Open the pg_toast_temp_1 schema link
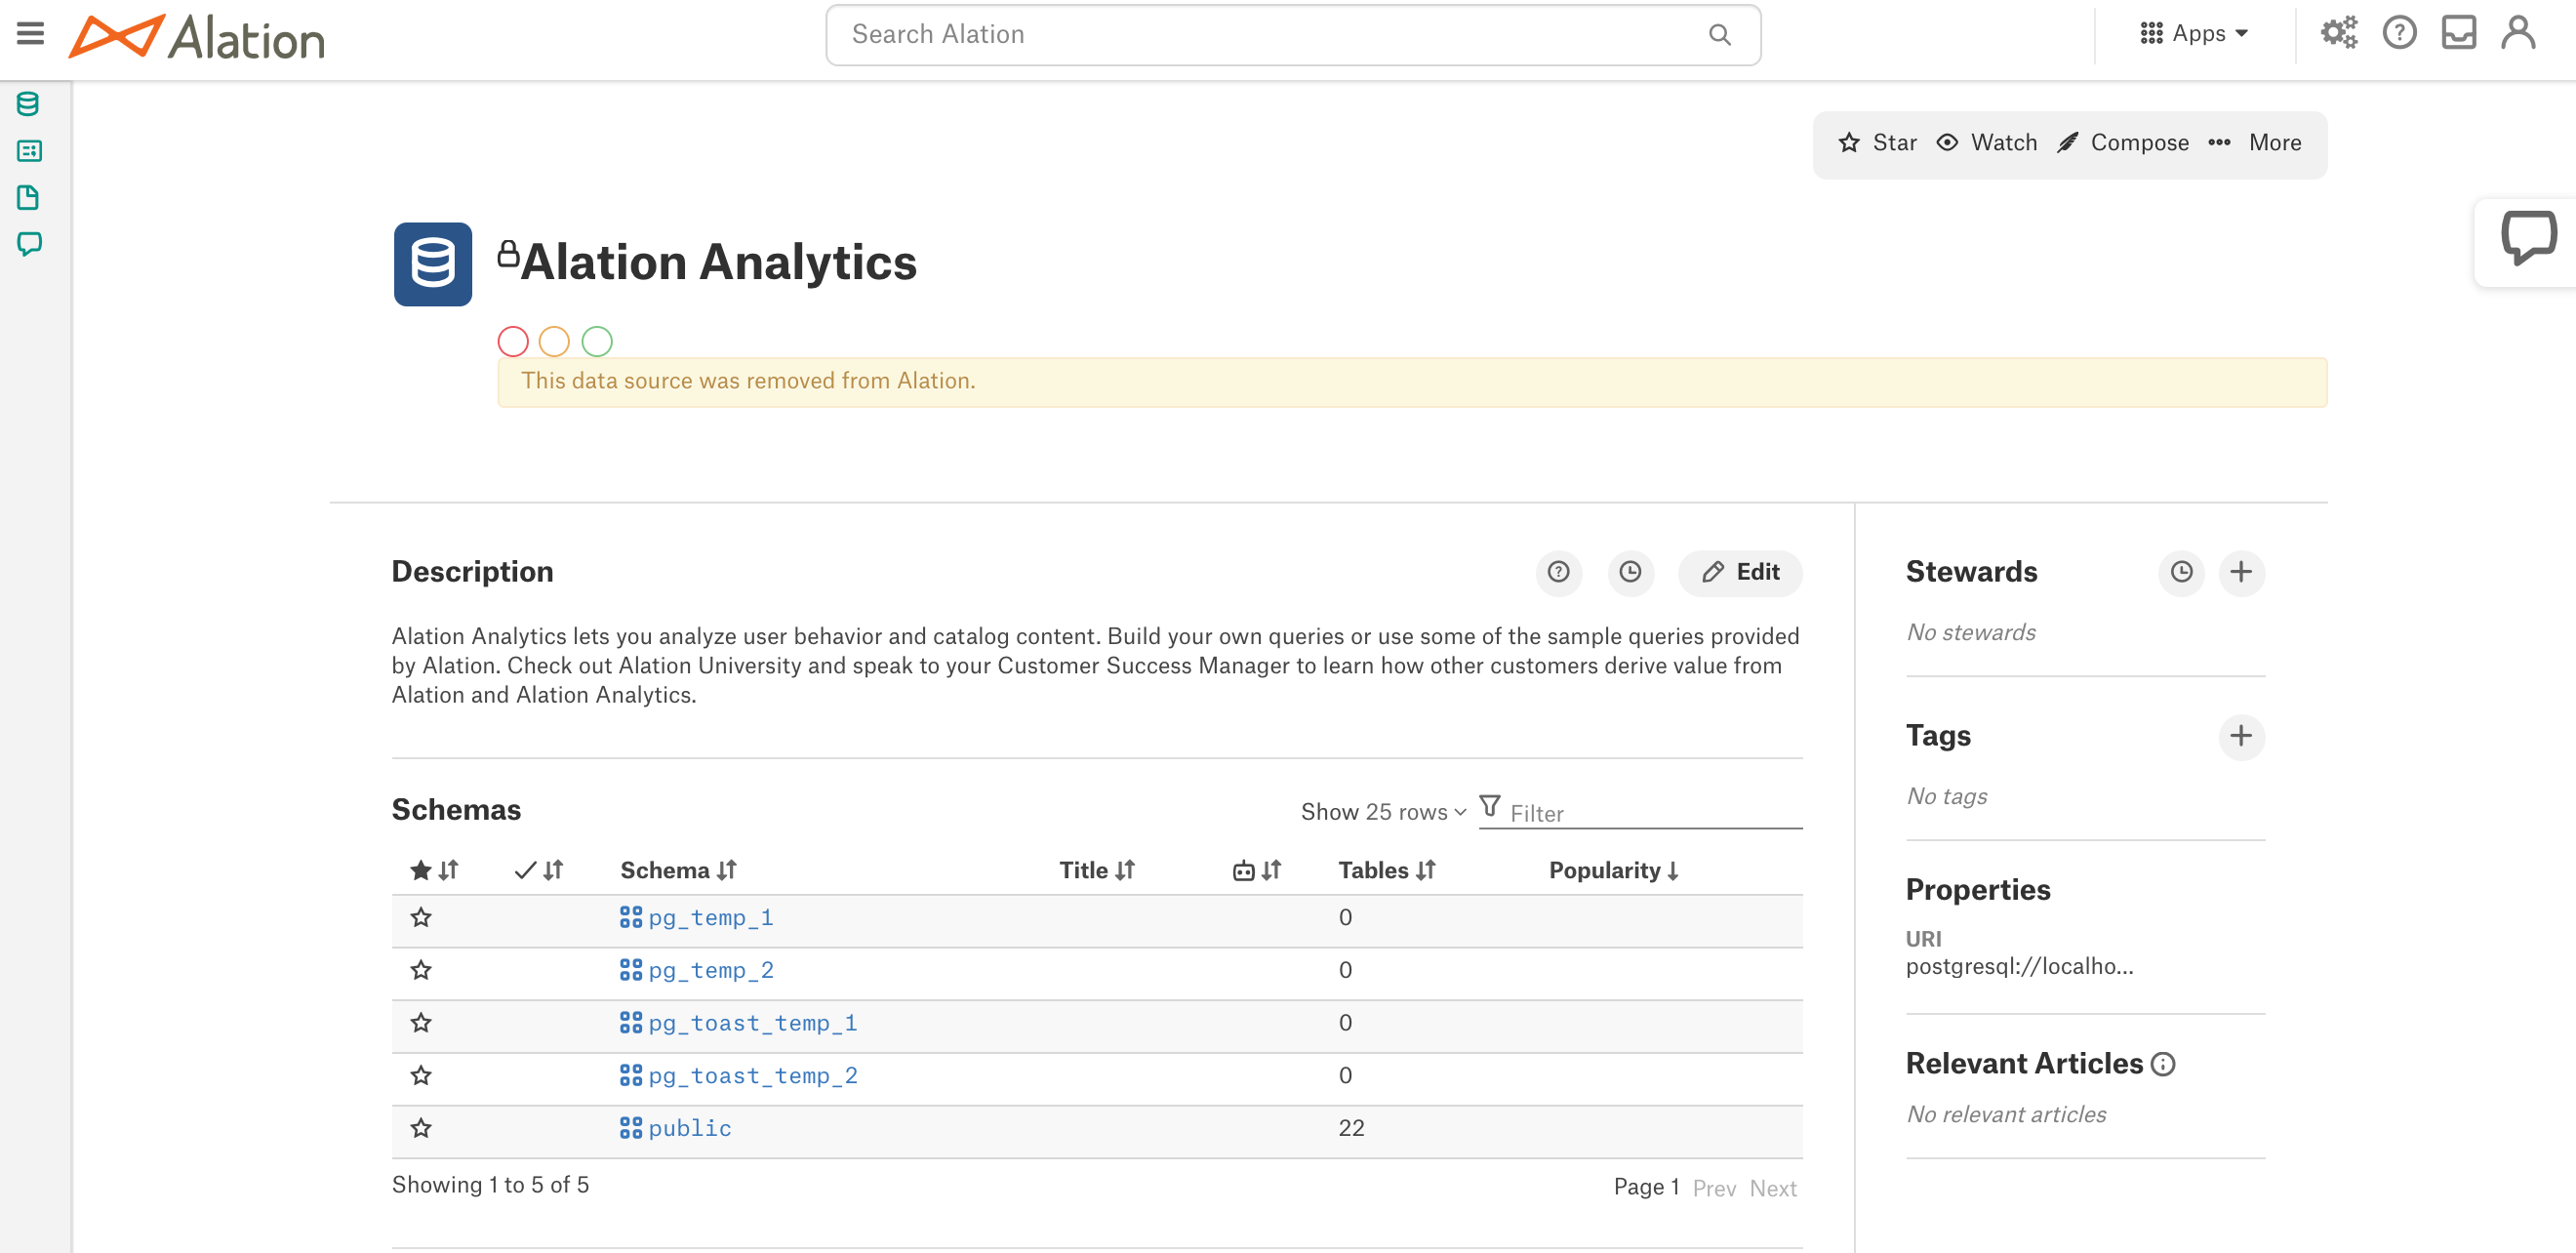Screen dimensions: 2576x1253 (752, 1023)
